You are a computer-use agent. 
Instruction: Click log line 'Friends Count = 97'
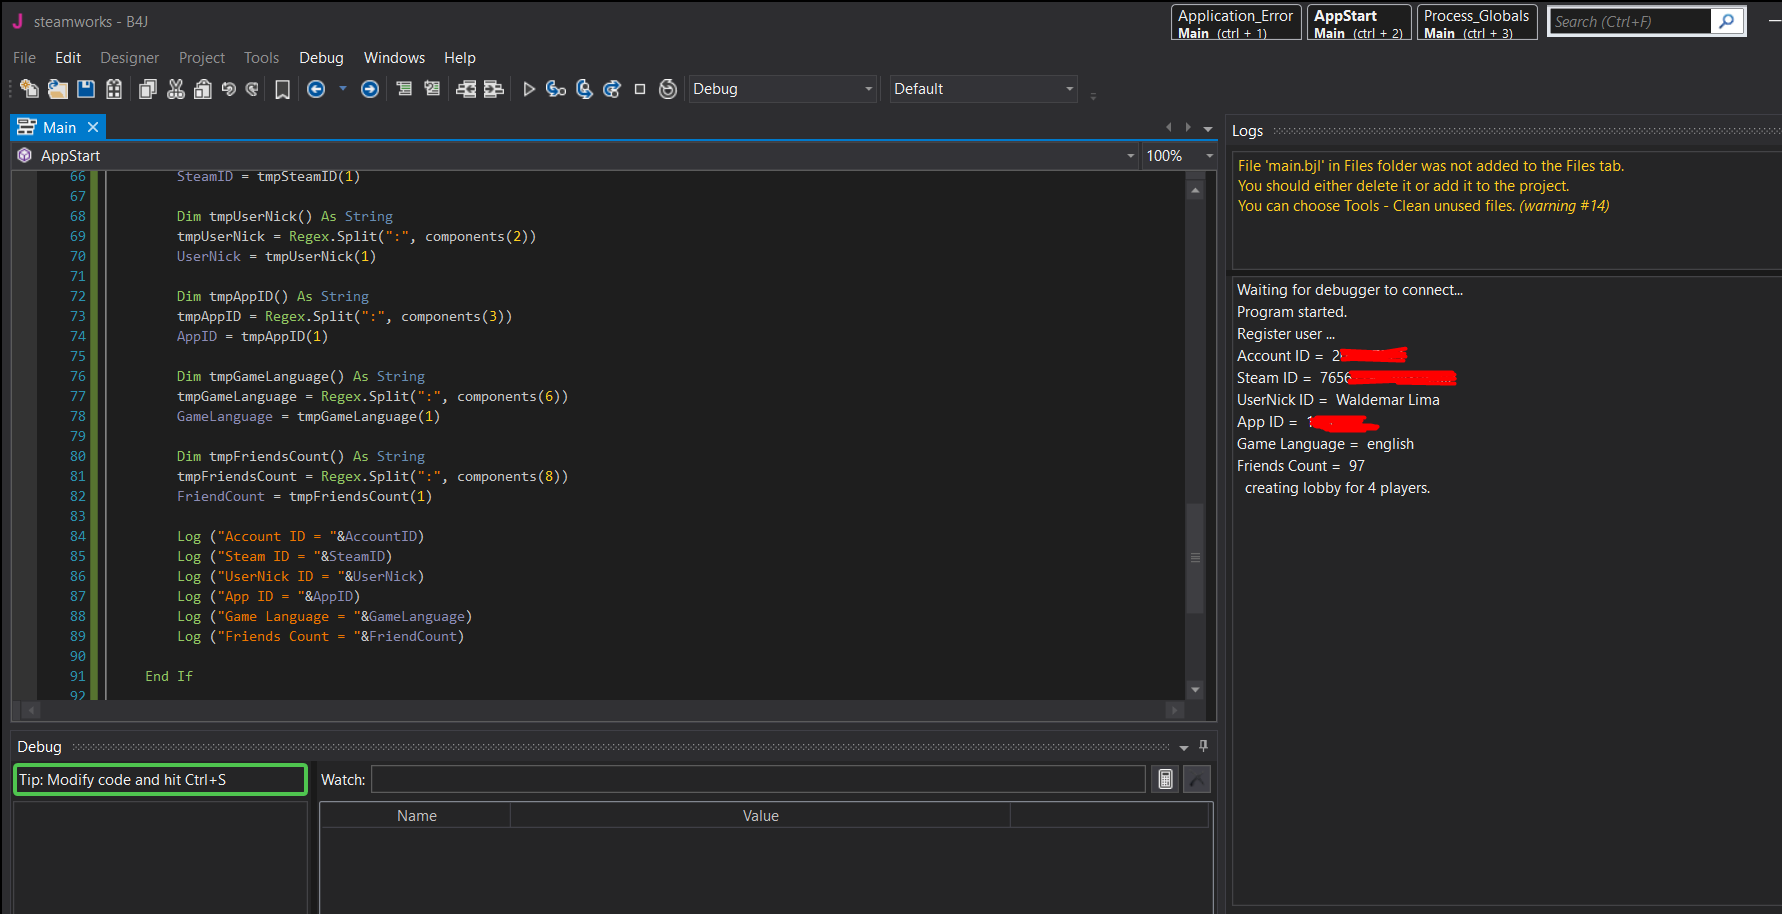1300,466
